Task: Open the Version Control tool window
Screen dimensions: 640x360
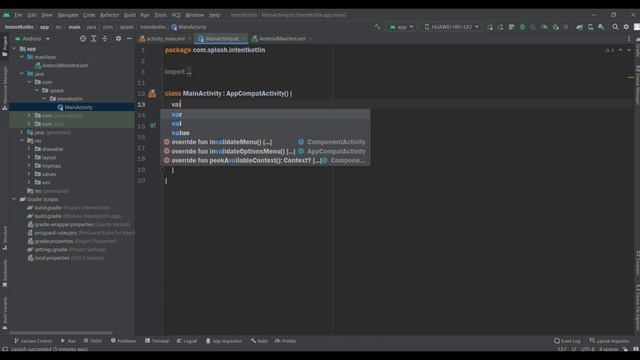Action: [33, 341]
